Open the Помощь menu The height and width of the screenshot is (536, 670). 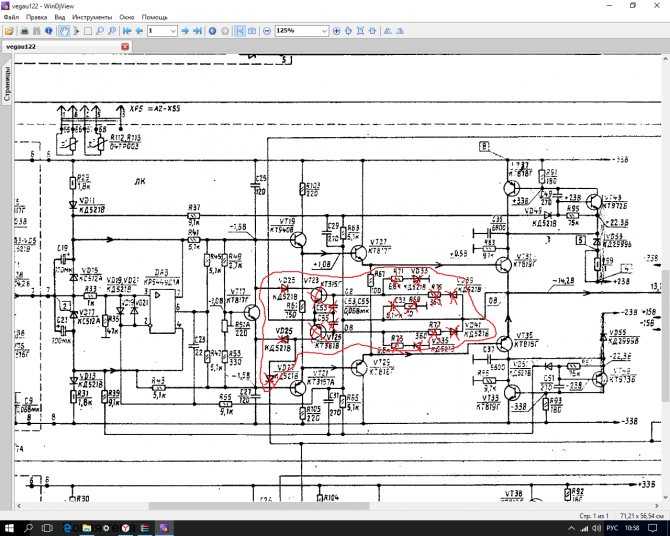(x=154, y=17)
